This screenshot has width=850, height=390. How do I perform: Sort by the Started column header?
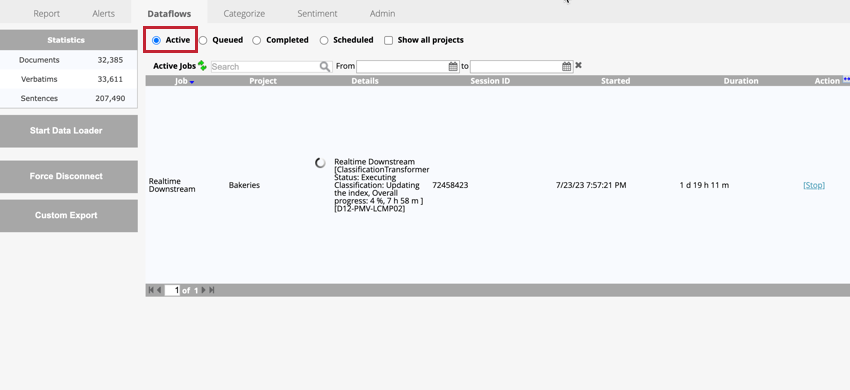(x=615, y=81)
